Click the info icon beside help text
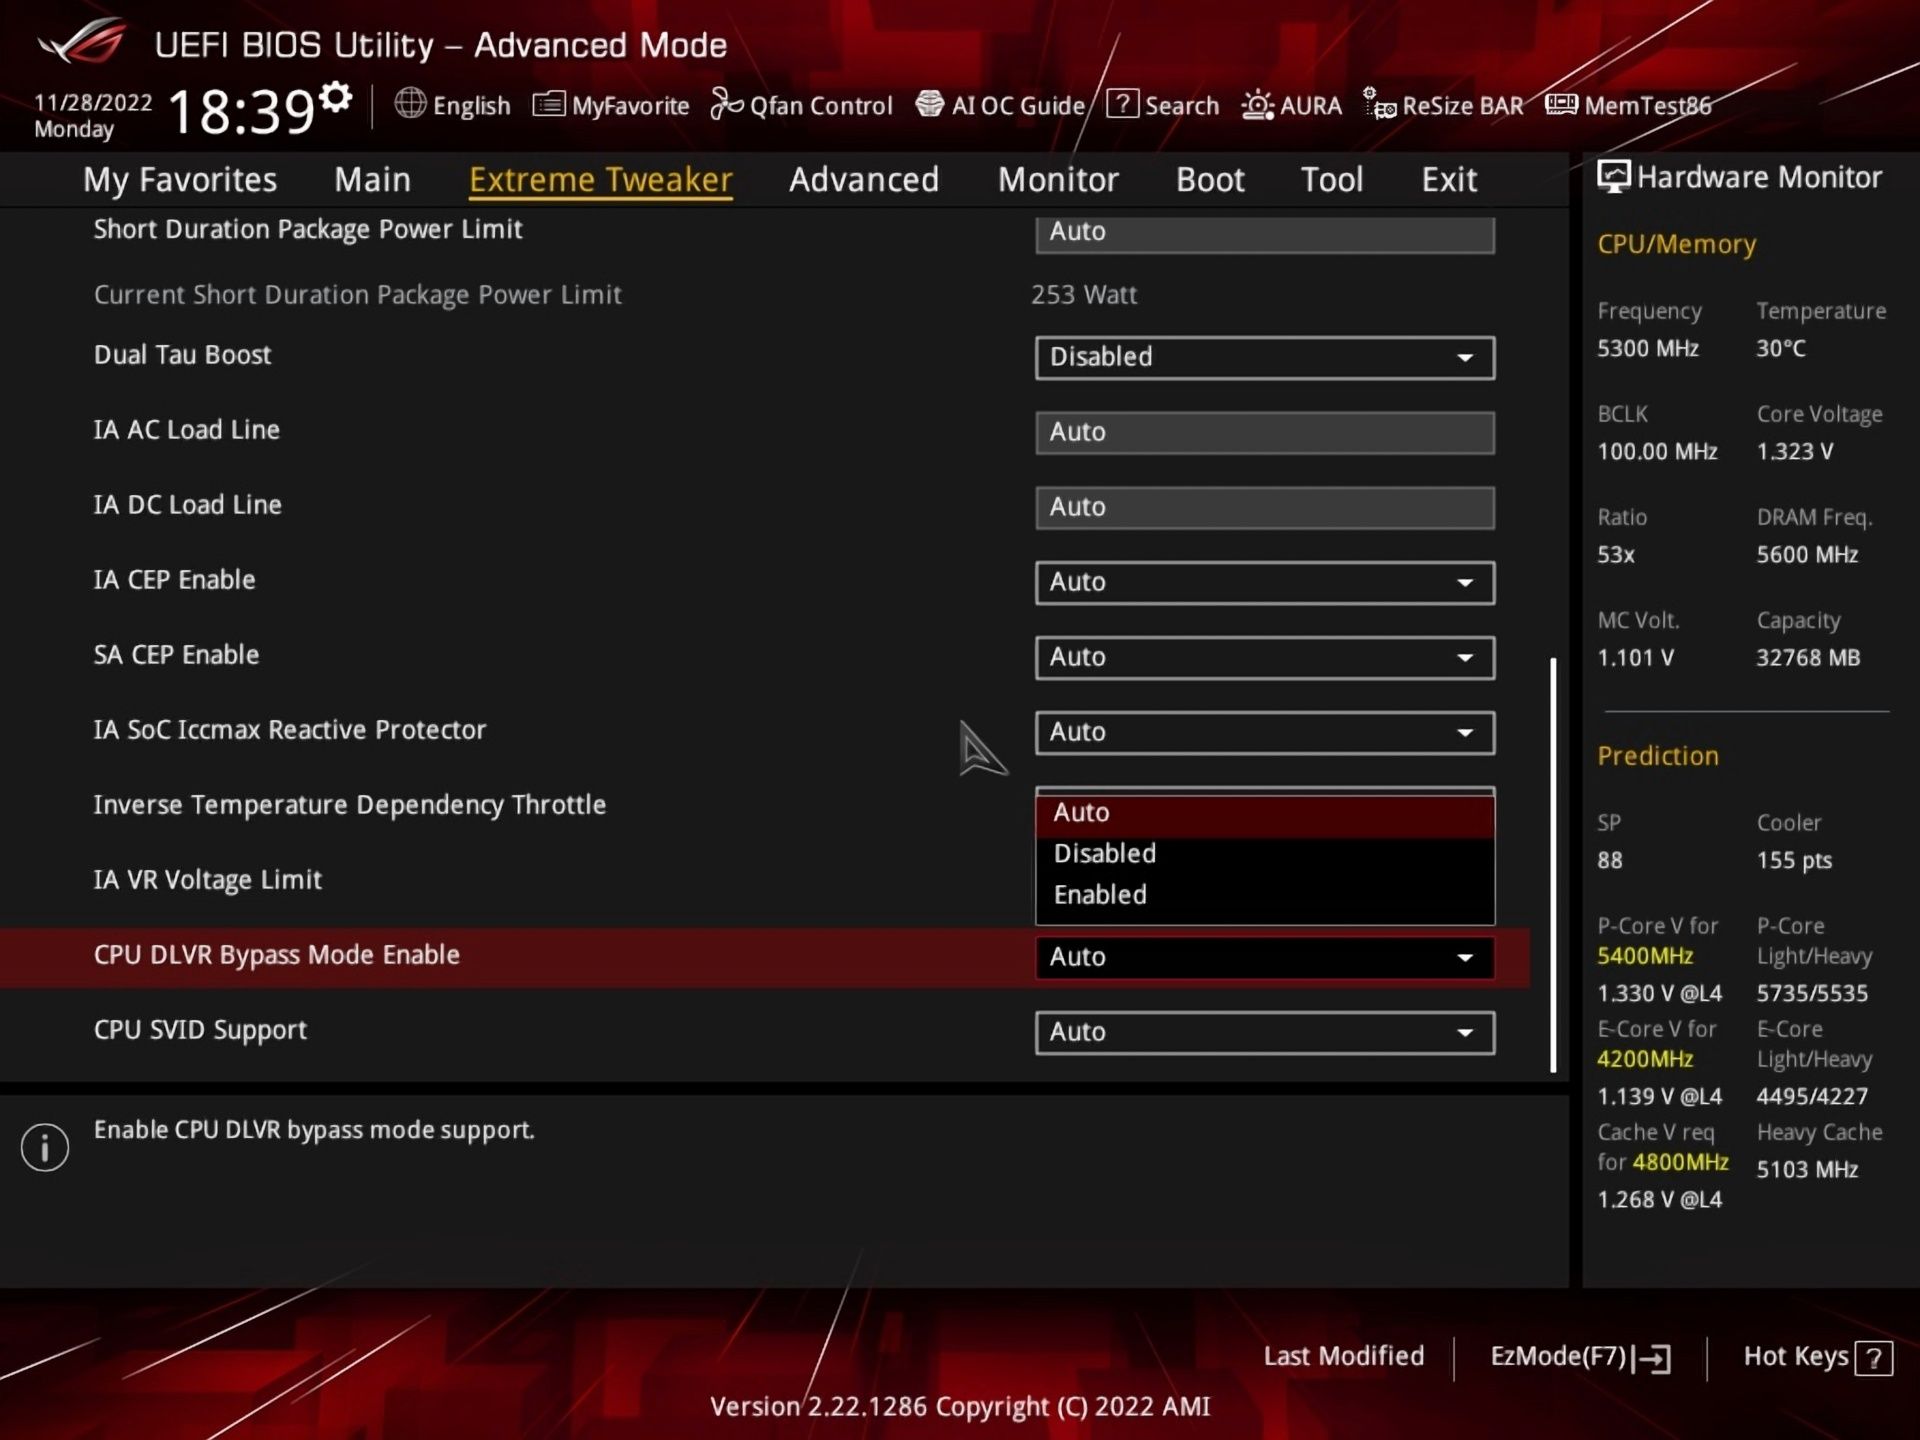The height and width of the screenshot is (1440, 1920). pos(45,1147)
